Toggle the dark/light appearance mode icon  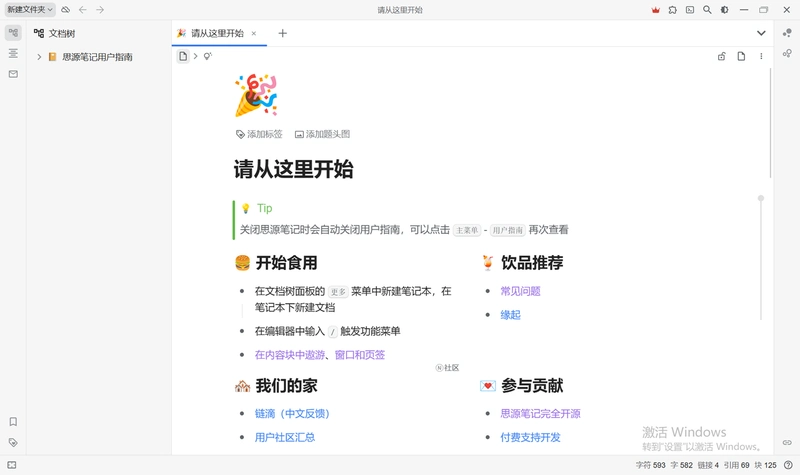tap(724, 10)
